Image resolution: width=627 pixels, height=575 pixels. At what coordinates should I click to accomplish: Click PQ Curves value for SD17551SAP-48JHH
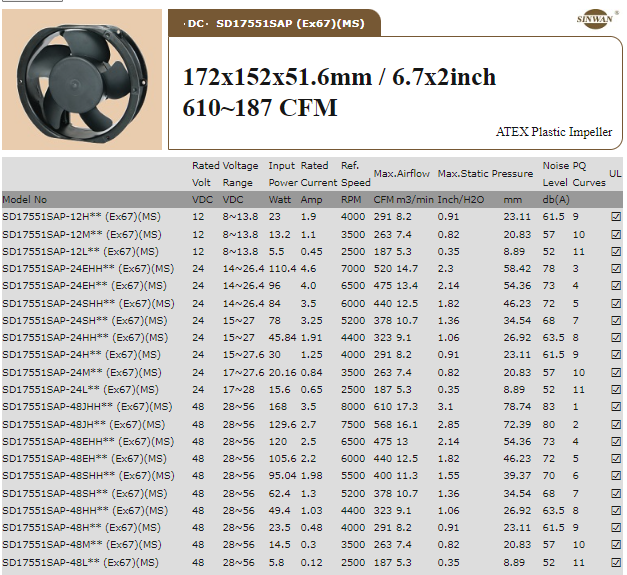coord(576,407)
